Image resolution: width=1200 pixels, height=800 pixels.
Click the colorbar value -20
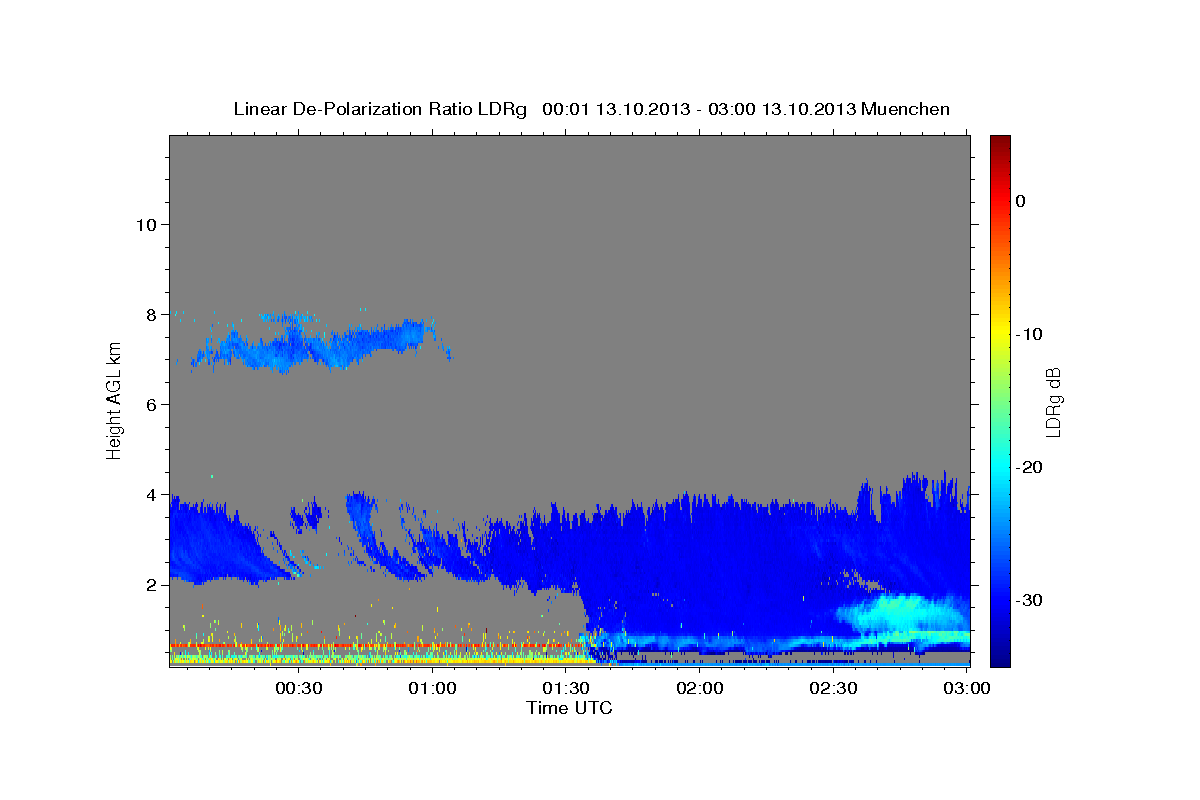pos(1030,467)
